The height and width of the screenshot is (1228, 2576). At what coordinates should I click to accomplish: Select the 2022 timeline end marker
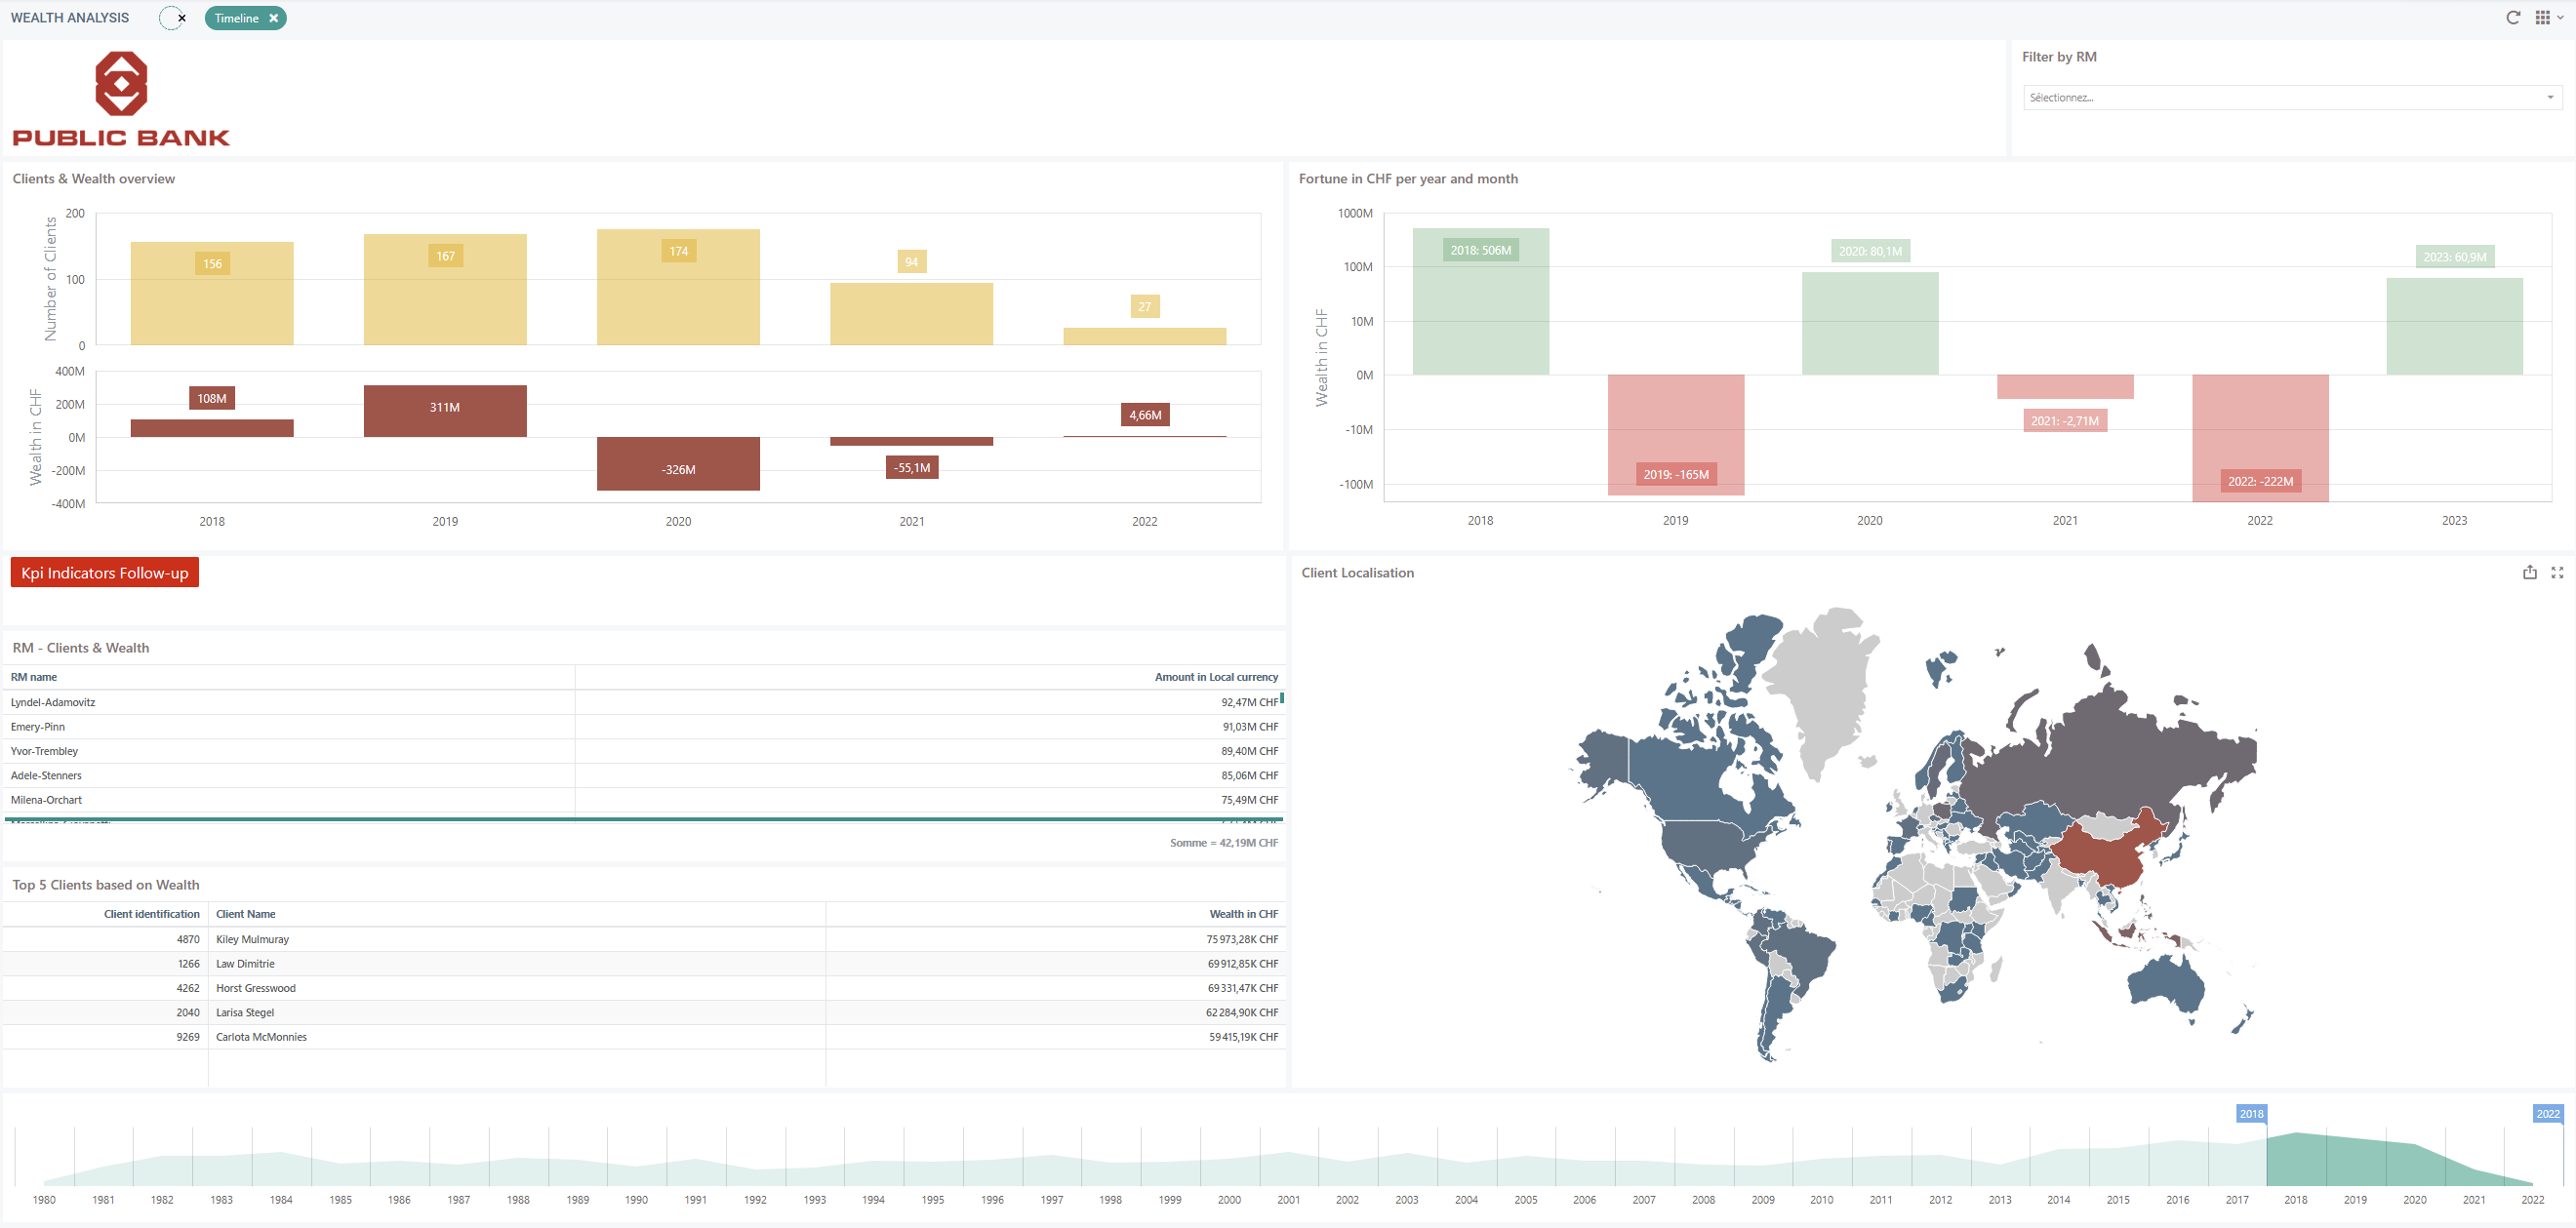[x=2548, y=1114]
